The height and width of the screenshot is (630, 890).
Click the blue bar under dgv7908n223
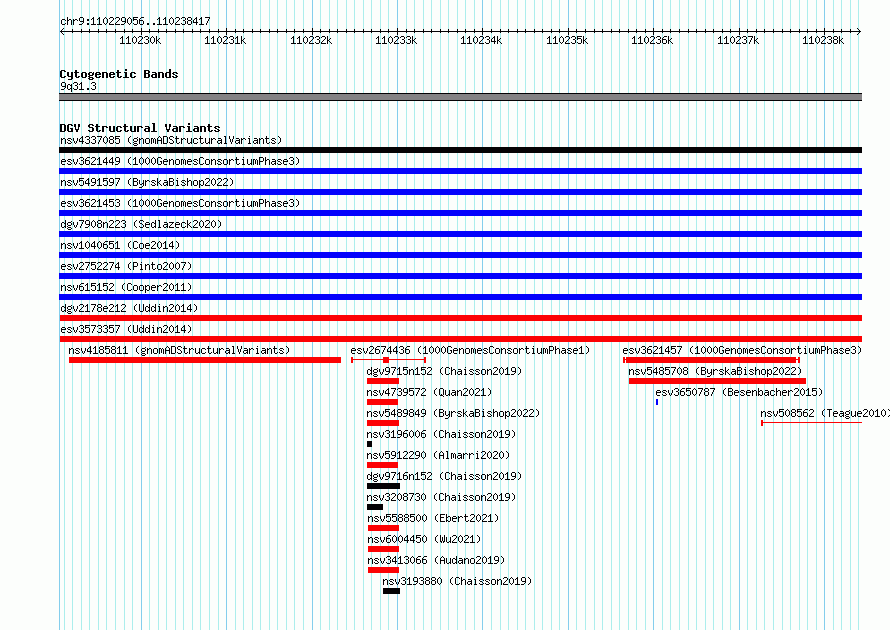point(460,234)
